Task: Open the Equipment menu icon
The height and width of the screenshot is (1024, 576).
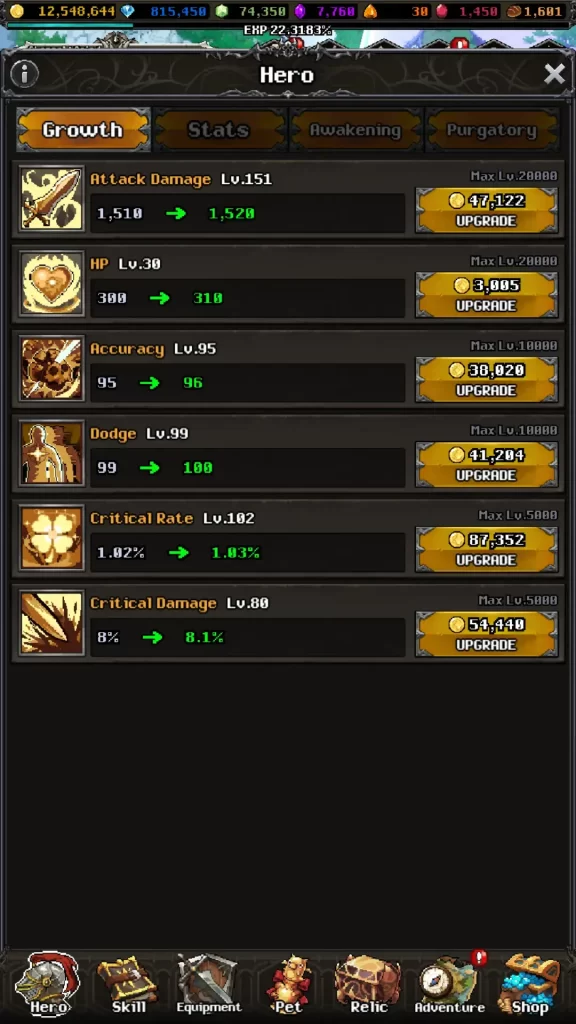Action: tap(208, 984)
